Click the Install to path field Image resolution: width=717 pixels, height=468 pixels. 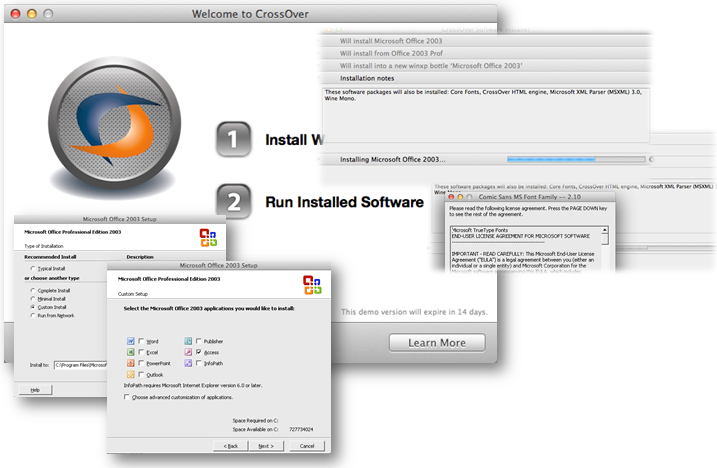pyautogui.click(x=80, y=365)
